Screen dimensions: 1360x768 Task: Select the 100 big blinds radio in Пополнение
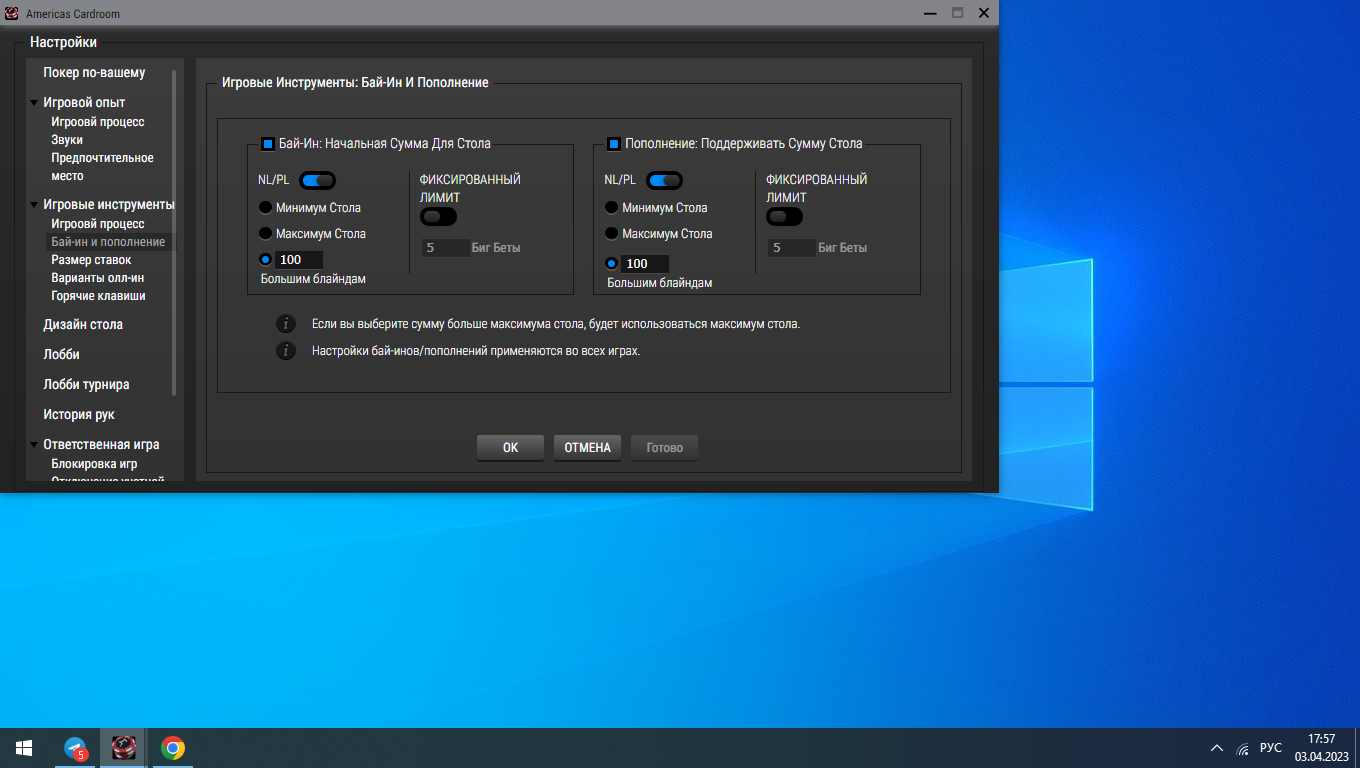(611, 264)
